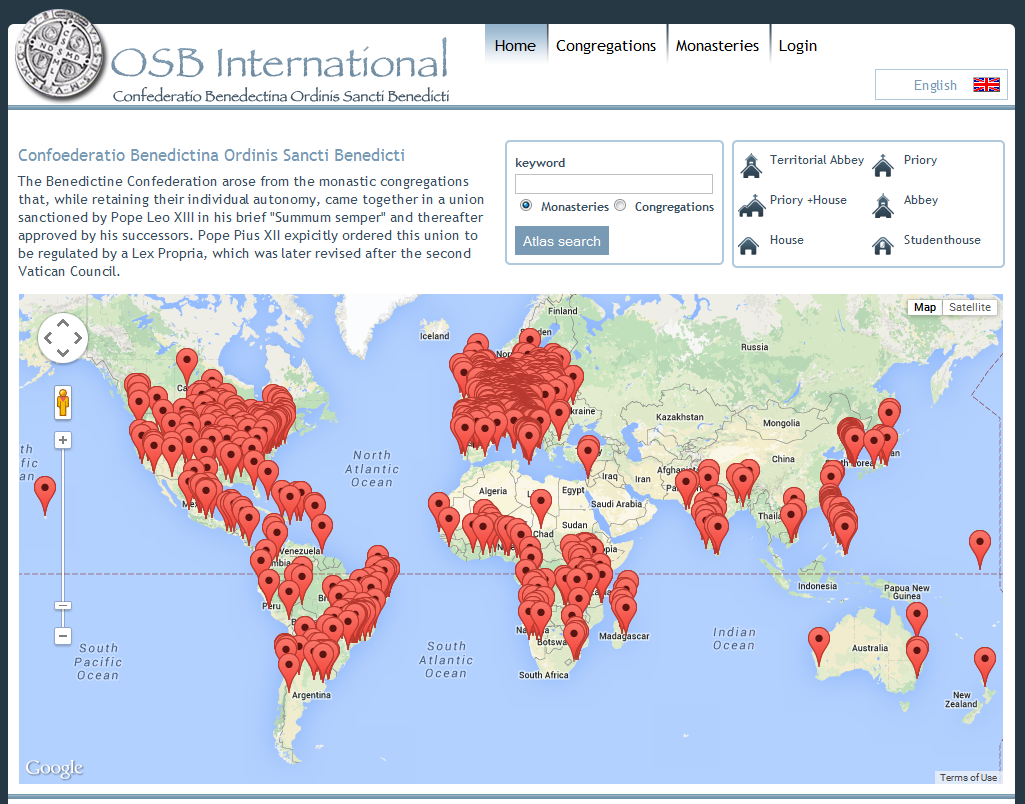Click the Studenthouse legend icon
Image resolution: width=1025 pixels, height=804 pixels.
883,246
